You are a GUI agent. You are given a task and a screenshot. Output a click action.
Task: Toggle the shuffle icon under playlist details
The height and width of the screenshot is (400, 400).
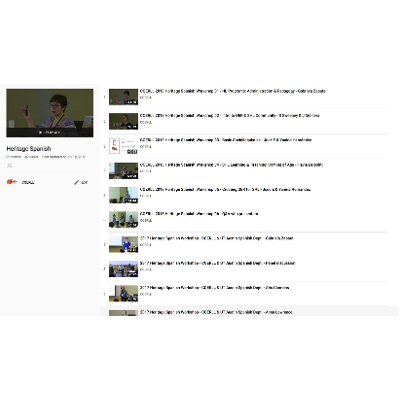point(9,165)
